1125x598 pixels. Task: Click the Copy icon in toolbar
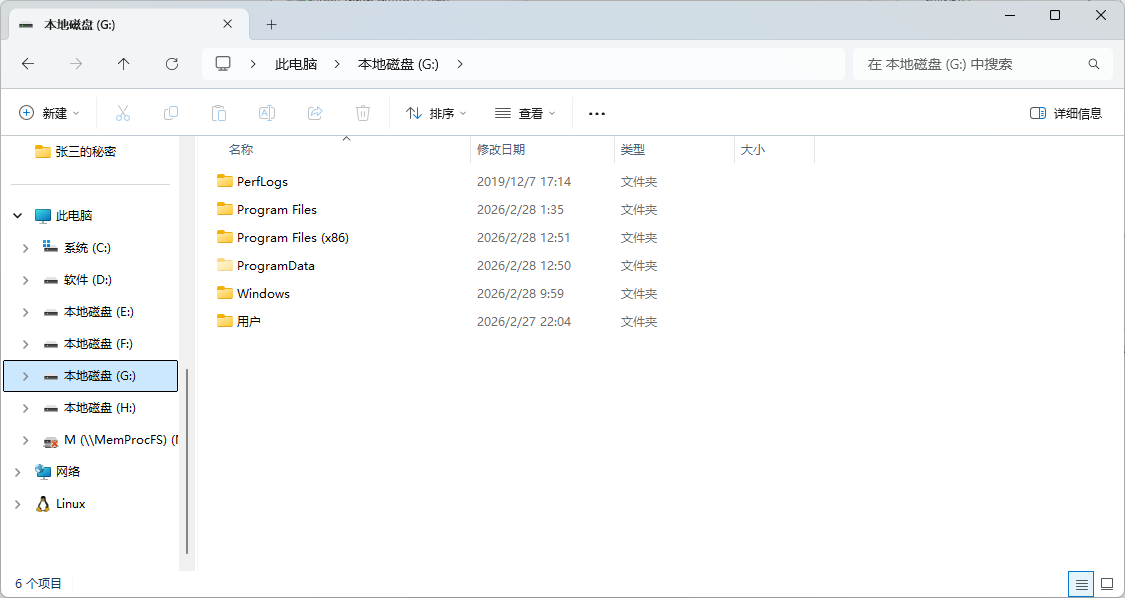pyautogui.click(x=171, y=113)
